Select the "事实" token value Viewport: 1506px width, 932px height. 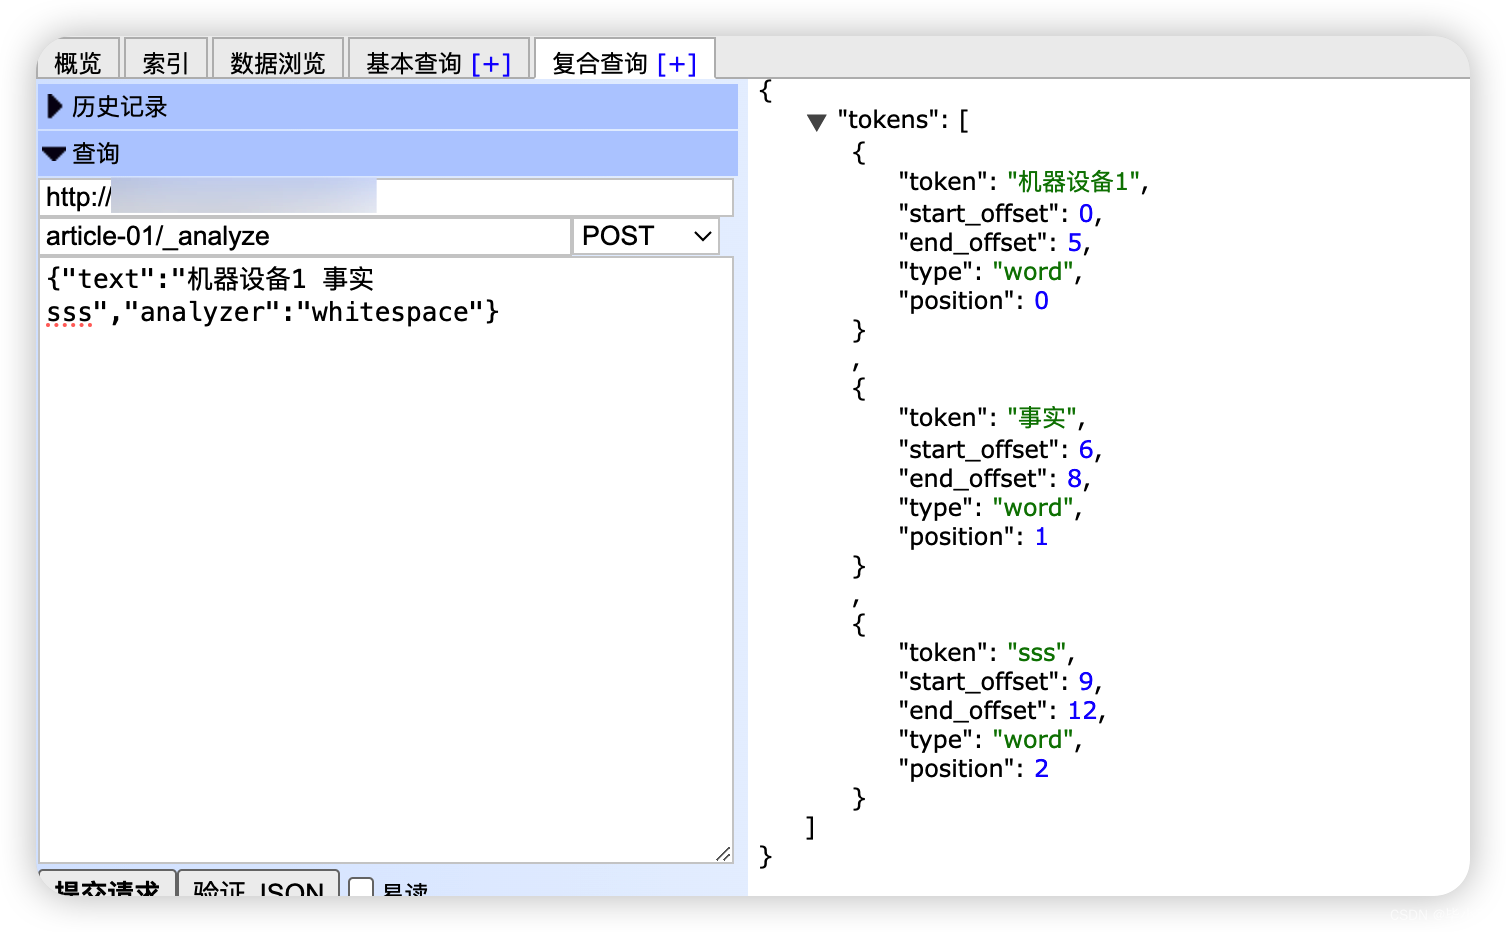(x=1041, y=418)
